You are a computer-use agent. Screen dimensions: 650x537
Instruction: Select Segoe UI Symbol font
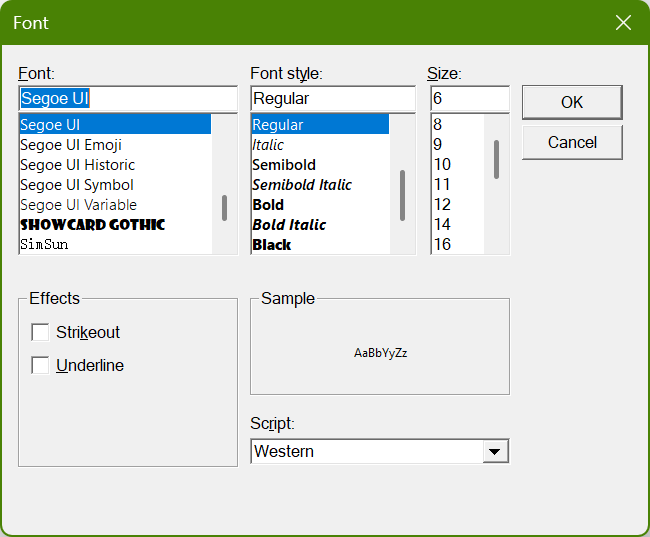tap(115, 185)
